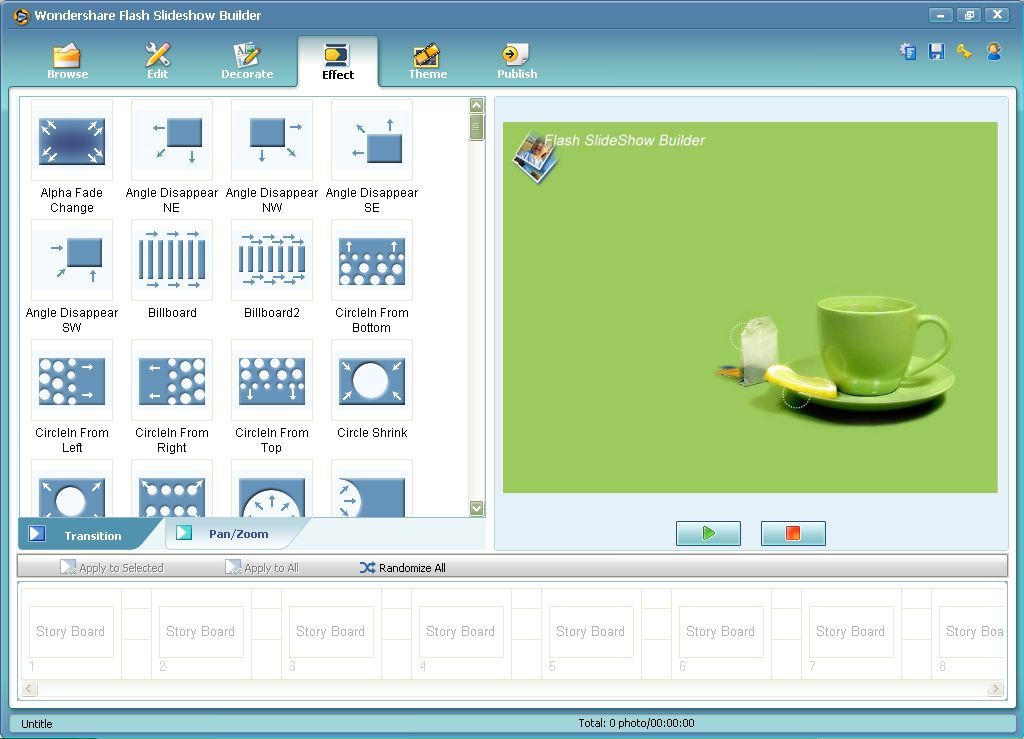Click the Total photo count status text
The image size is (1024, 739).
click(636, 723)
